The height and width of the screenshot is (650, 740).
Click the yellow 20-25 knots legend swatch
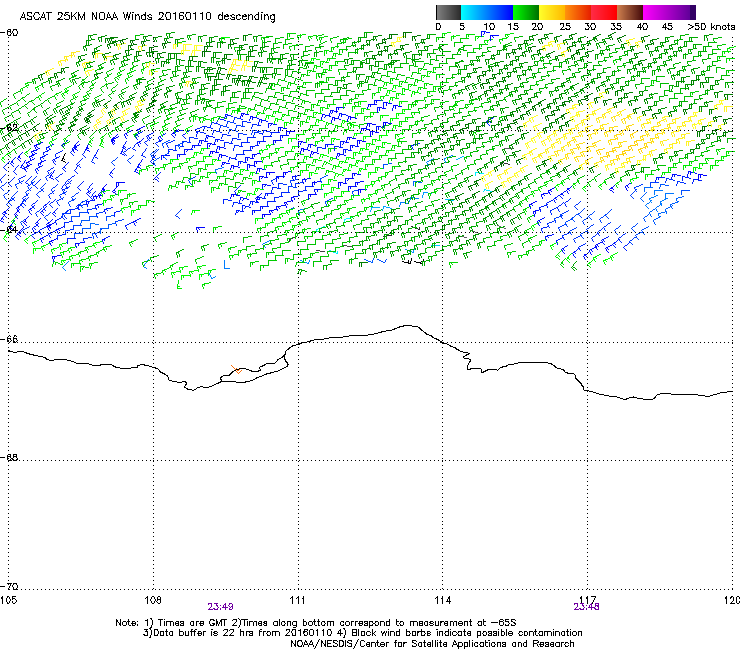[552, 12]
